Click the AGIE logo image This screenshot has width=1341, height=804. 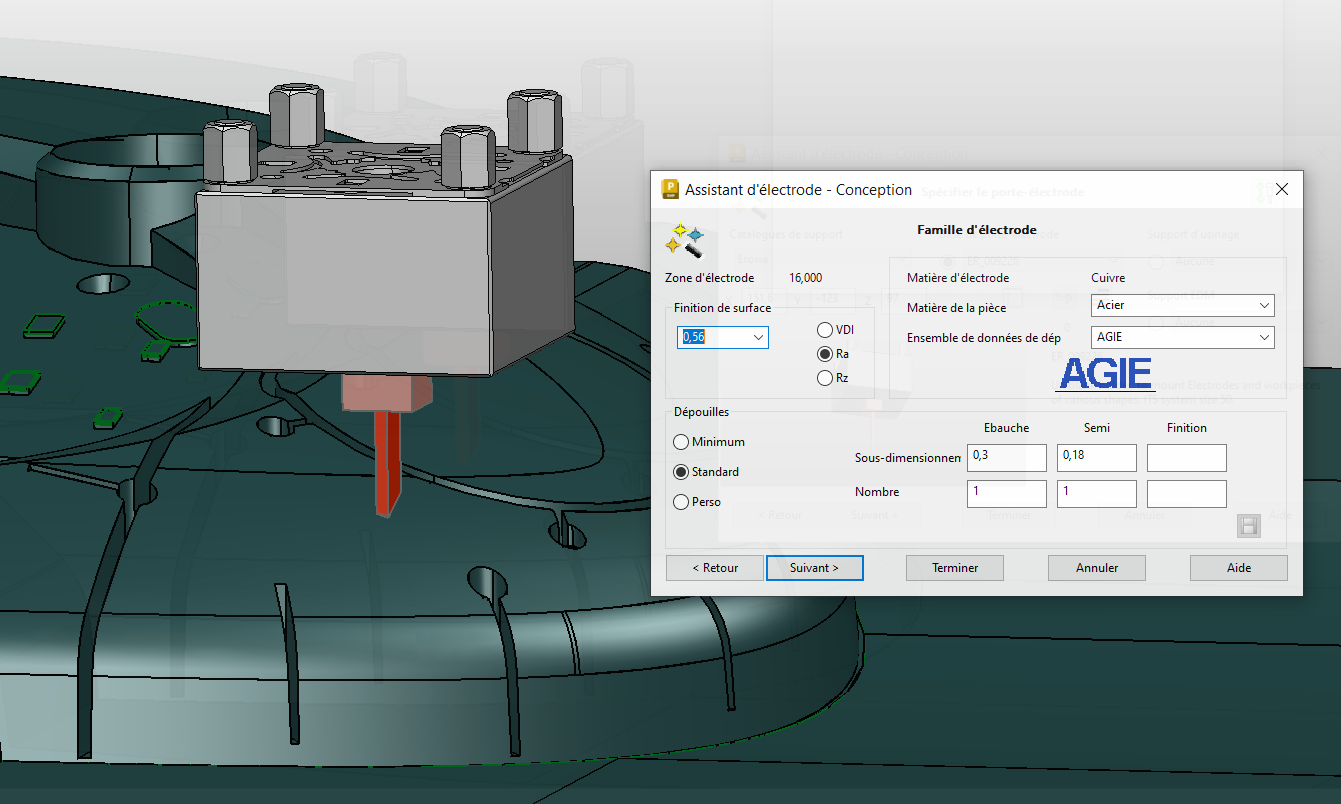point(1105,374)
